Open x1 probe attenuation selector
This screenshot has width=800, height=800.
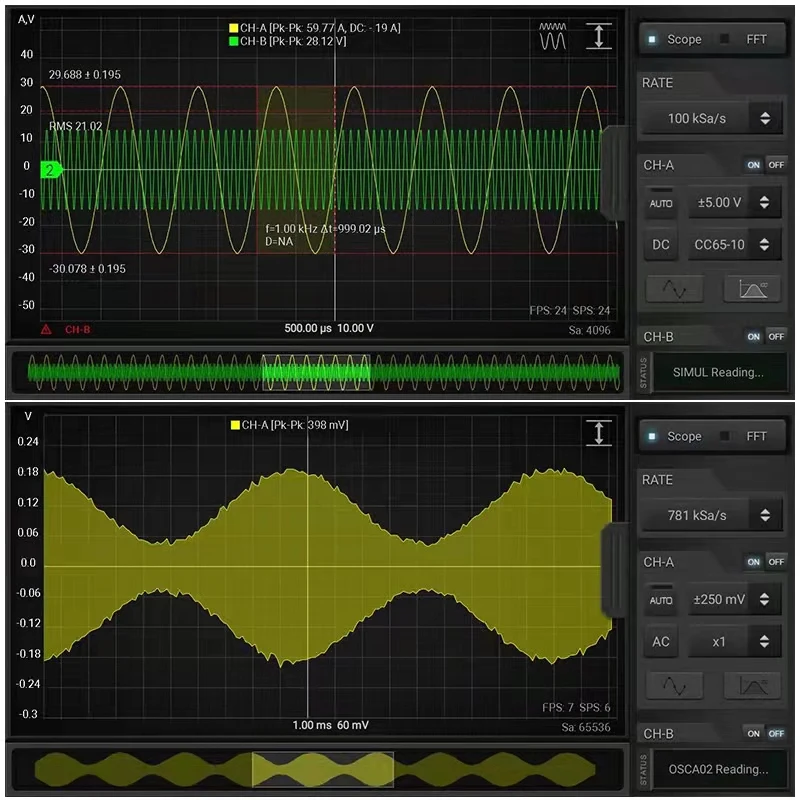[734, 642]
